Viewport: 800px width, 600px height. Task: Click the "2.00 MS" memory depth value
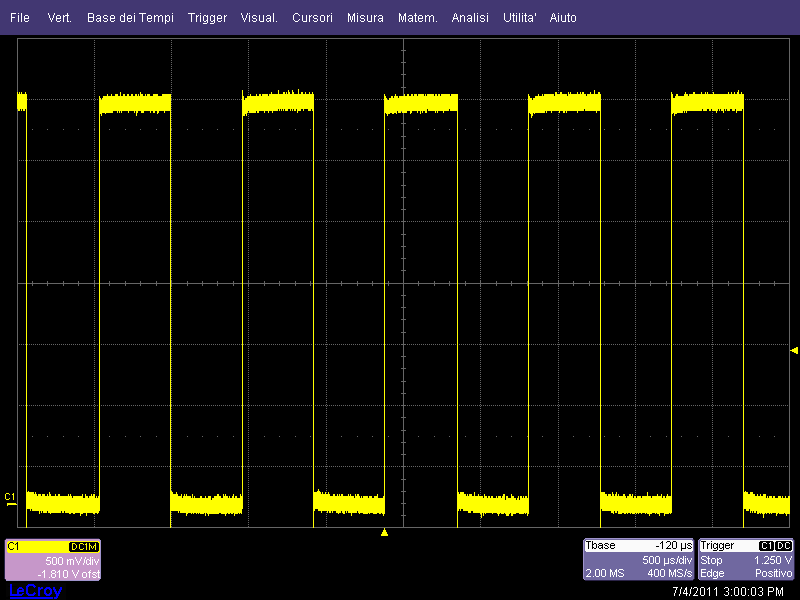(605, 573)
